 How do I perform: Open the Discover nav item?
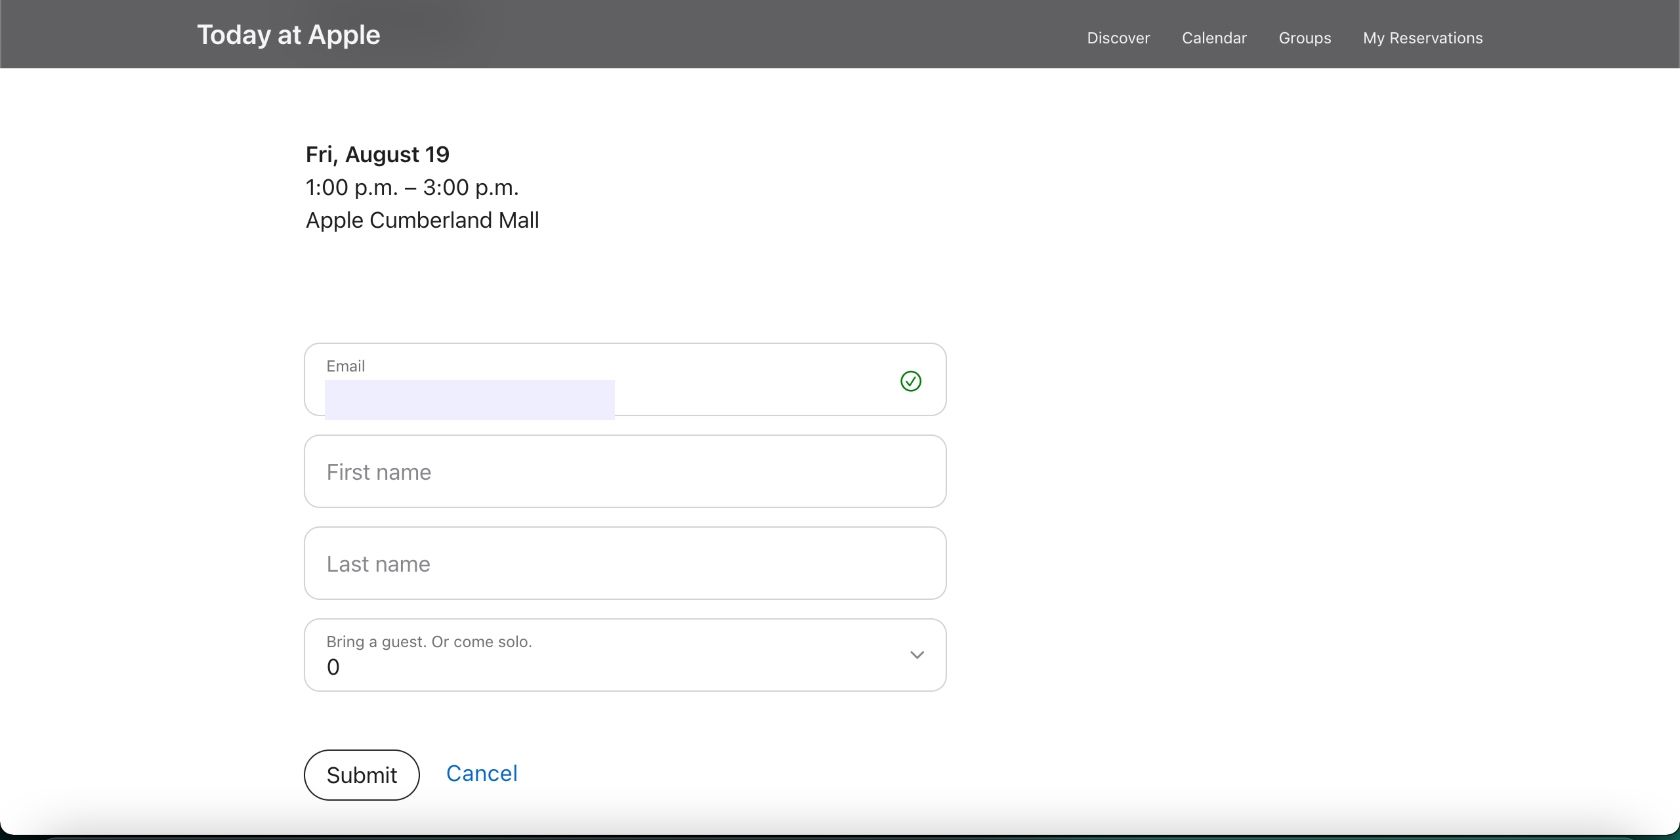[1118, 38]
